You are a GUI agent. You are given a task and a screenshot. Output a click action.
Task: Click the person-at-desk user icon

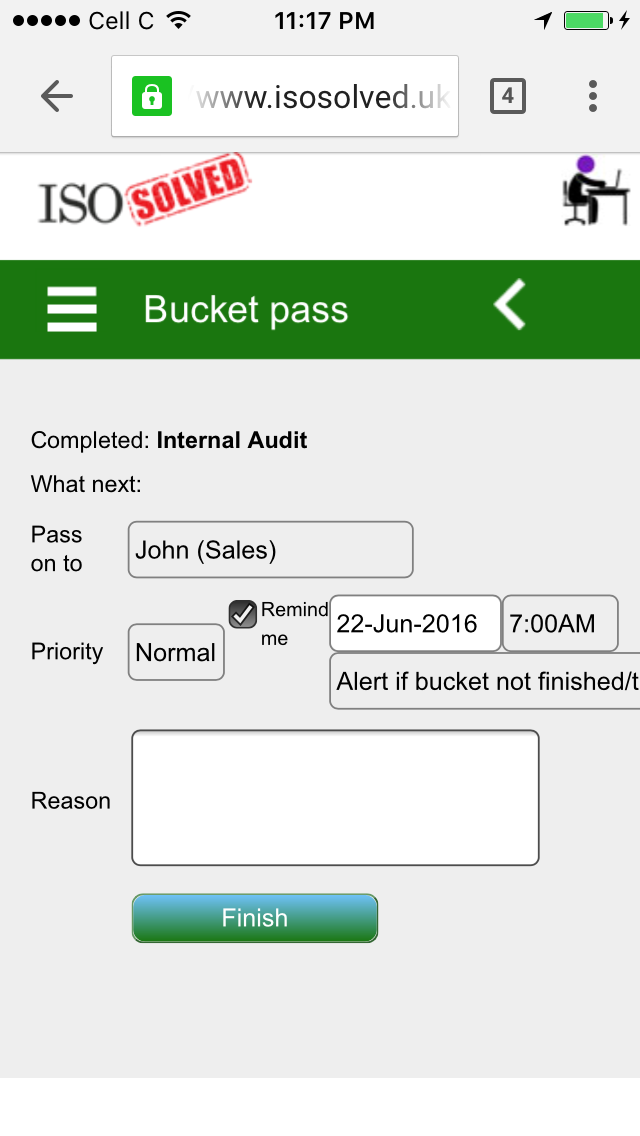[595, 191]
